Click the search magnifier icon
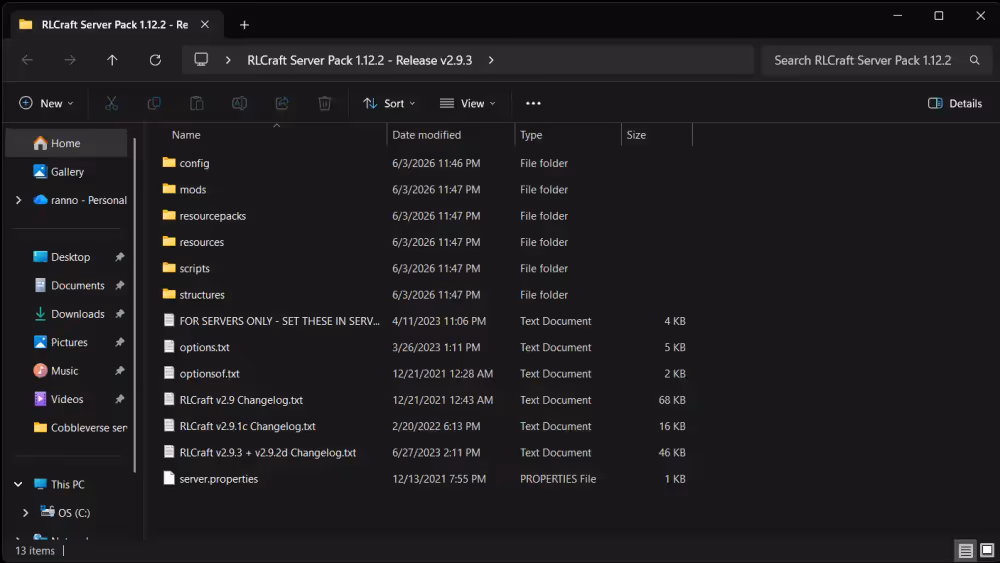Viewport: 1000px width, 563px height. 974,60
